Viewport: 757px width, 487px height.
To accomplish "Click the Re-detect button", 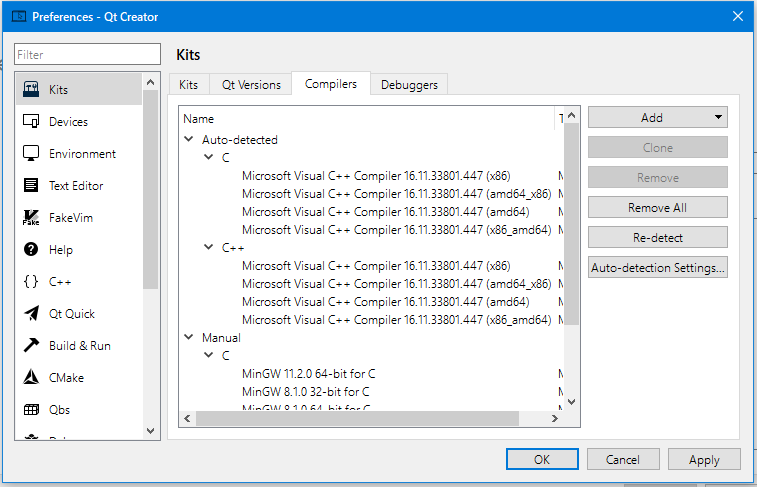I will 657,238.
